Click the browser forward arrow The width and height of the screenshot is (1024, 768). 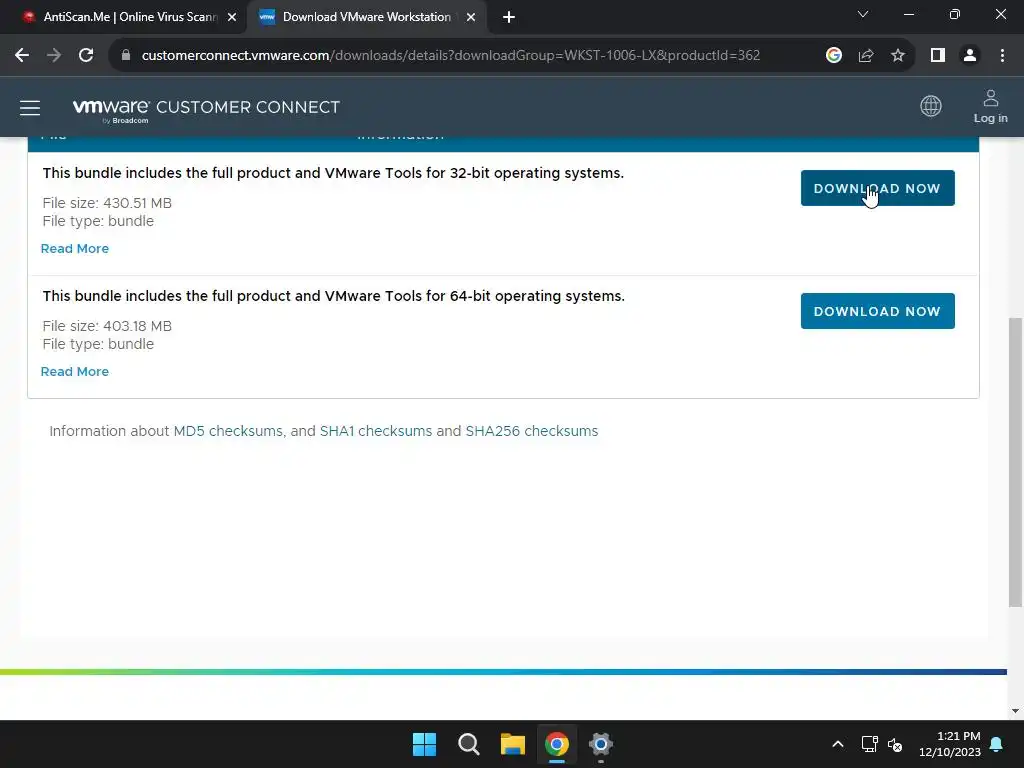[54, 56]
